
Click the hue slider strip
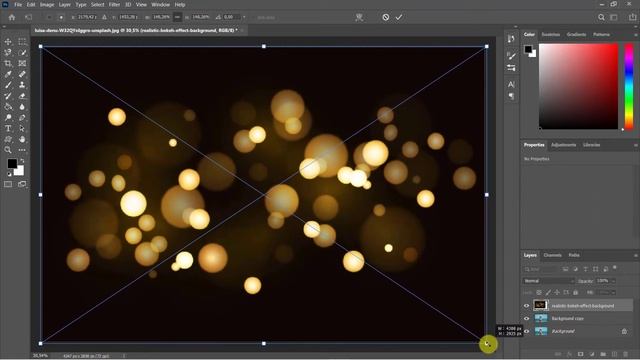629,86
